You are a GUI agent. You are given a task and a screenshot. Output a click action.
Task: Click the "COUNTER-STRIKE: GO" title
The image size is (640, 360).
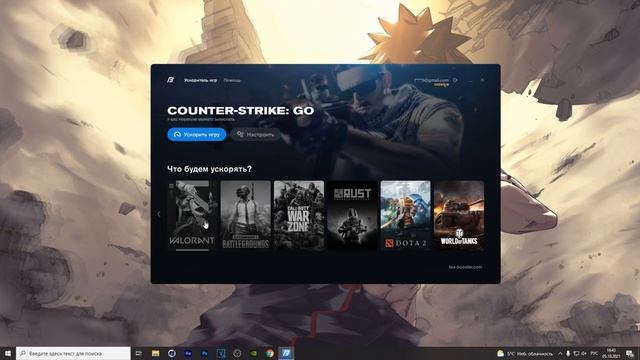pos(241,111)
